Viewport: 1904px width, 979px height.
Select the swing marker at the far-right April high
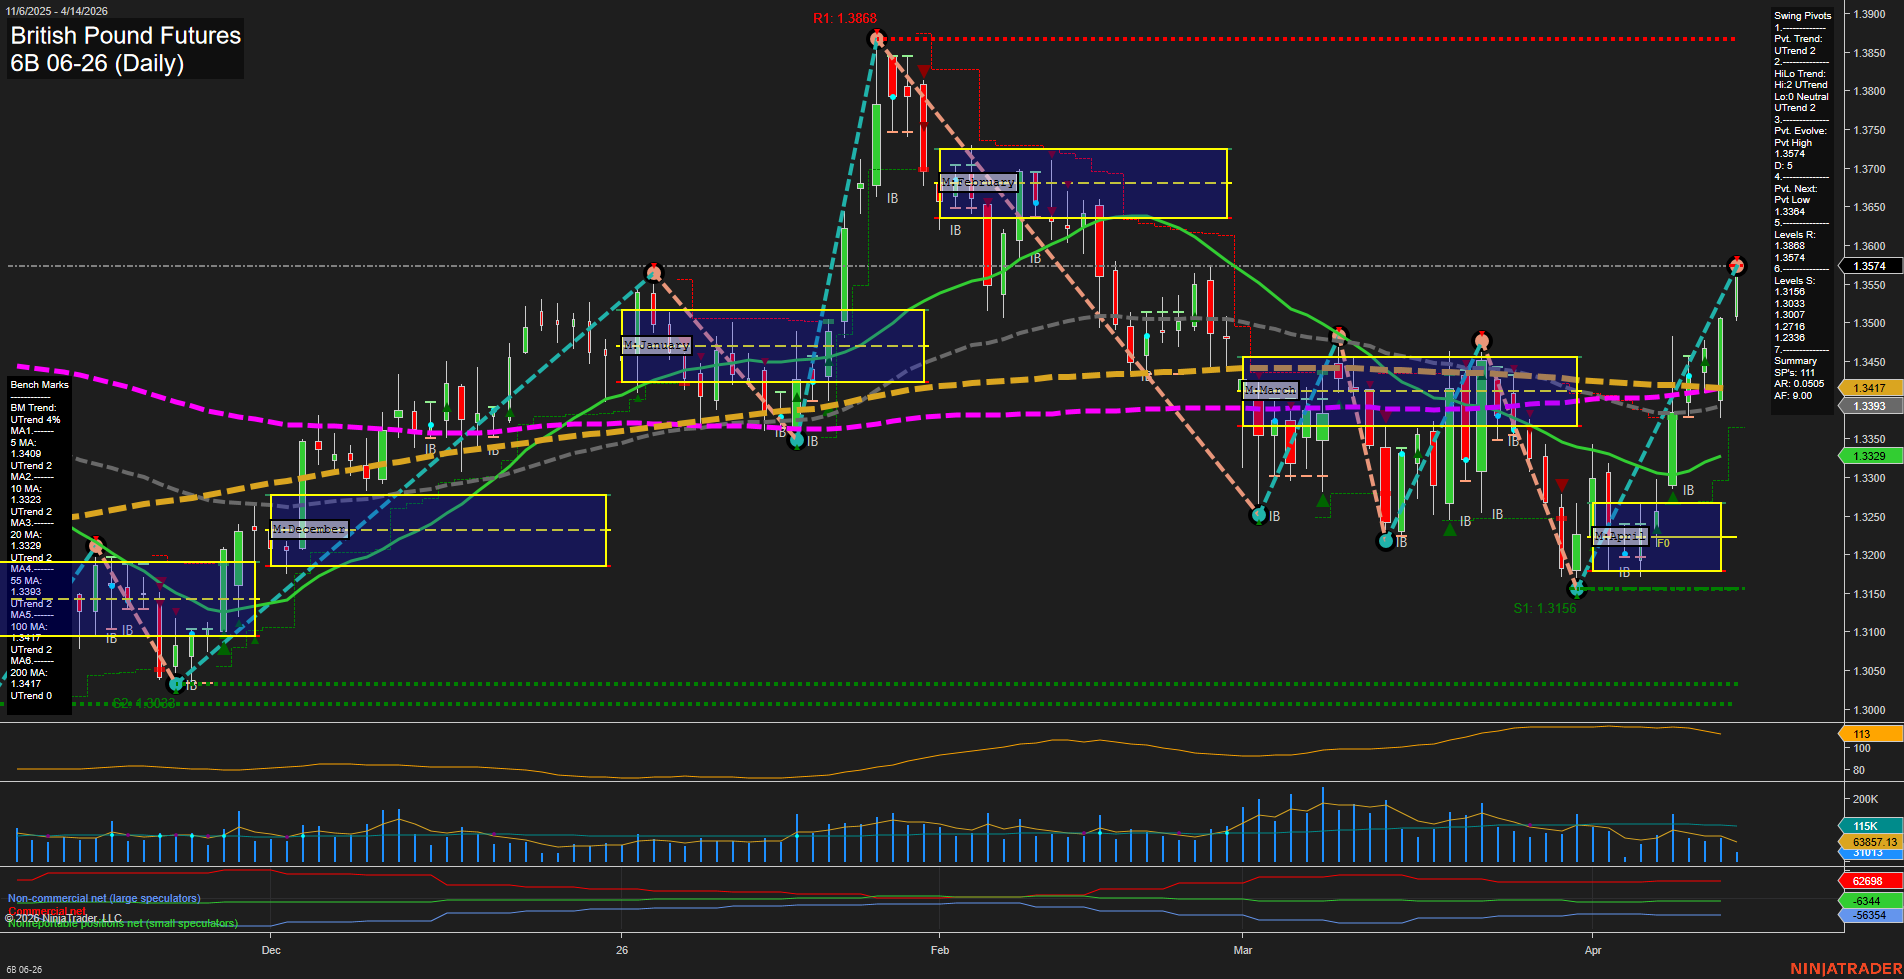1735,265
